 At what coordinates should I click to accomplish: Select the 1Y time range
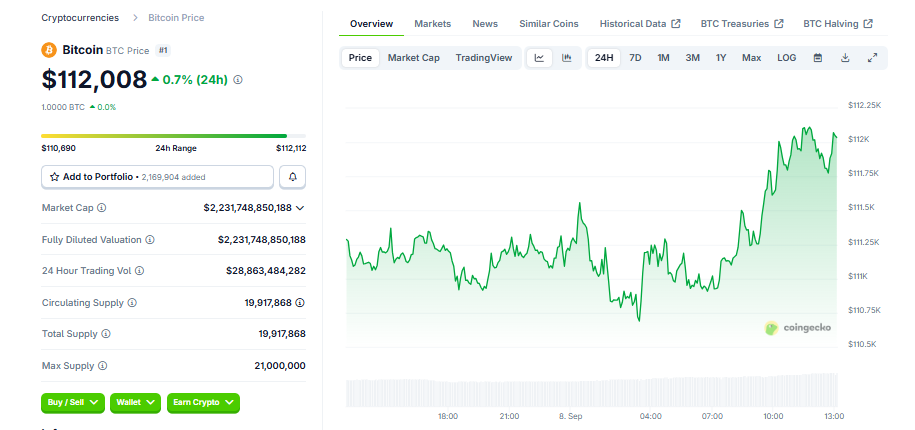click(x=721, y=58)
